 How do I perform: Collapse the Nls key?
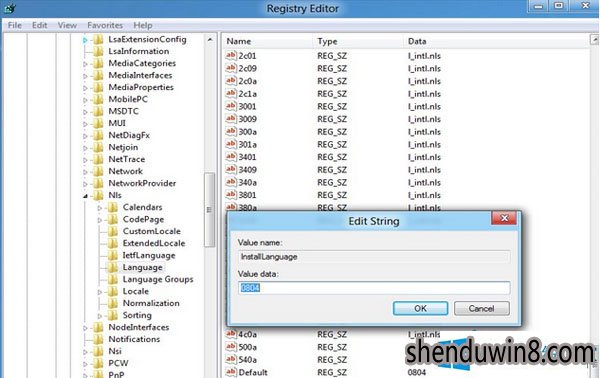85,196
